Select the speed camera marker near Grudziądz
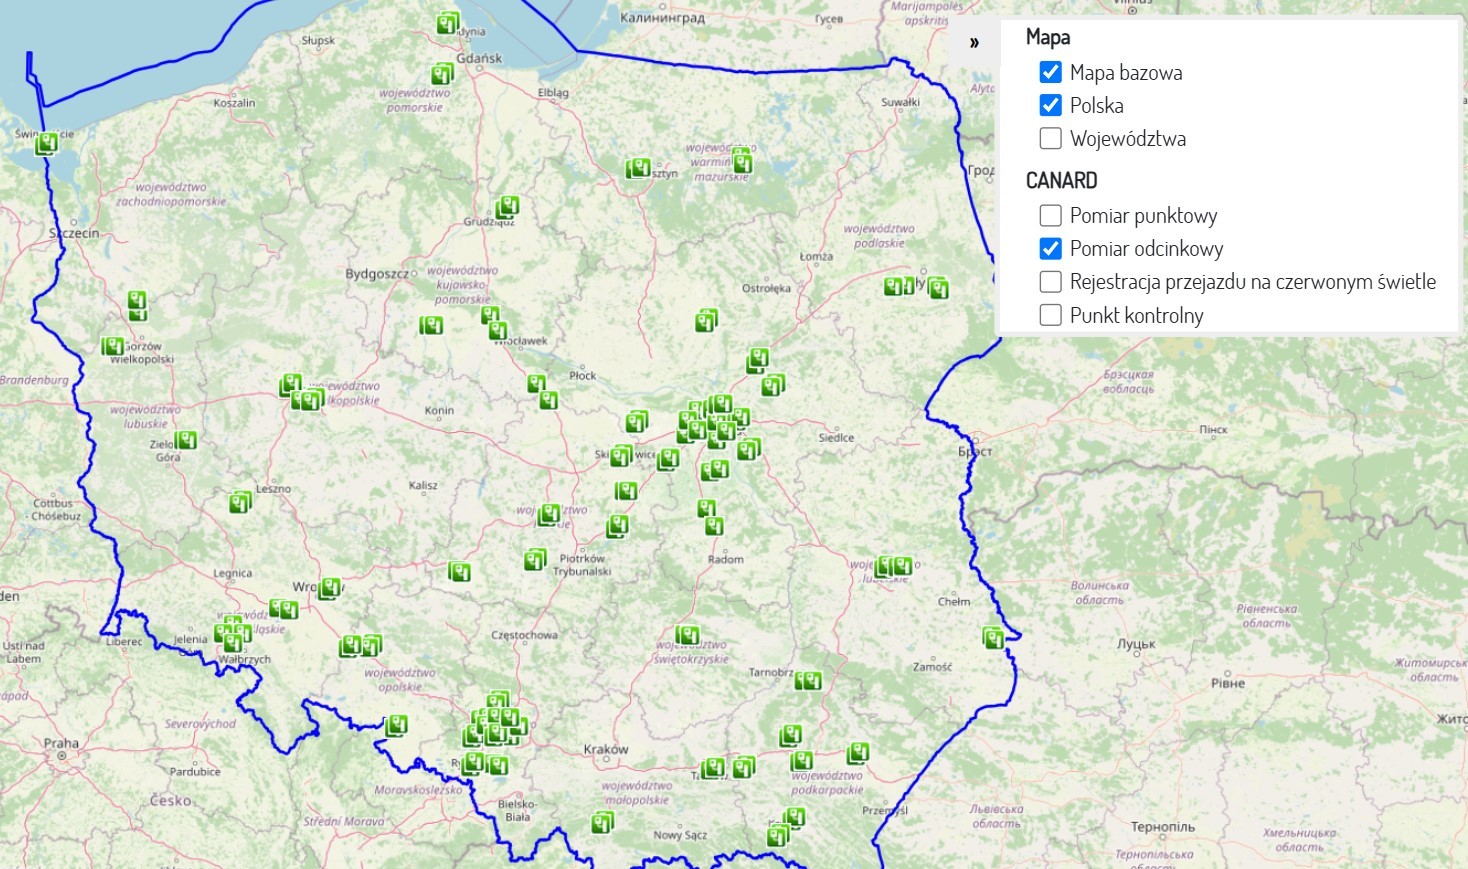Viewport: 1468px width, 869px height. 507,205
